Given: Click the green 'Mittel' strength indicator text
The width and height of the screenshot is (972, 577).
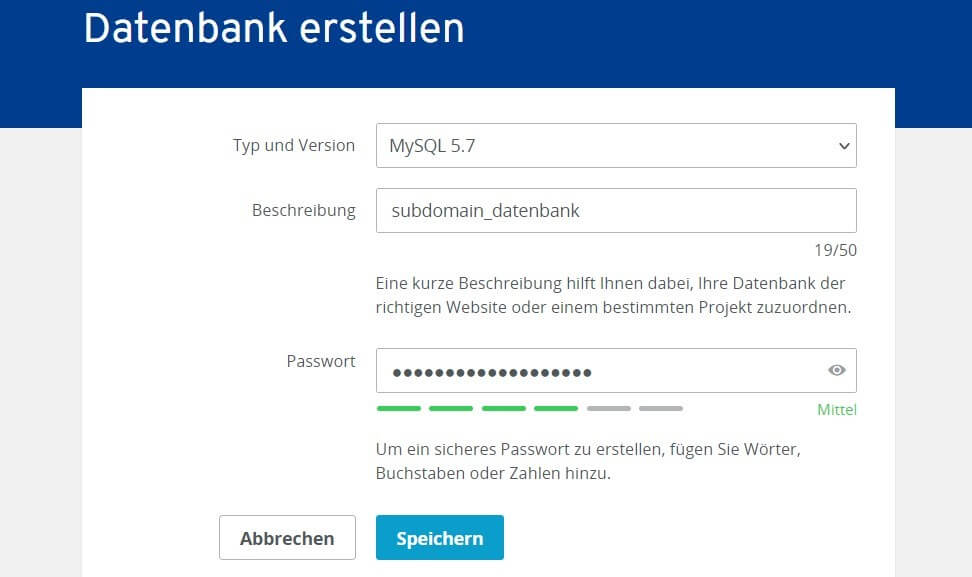Looking at the screenshot, I should coord(837,410).
